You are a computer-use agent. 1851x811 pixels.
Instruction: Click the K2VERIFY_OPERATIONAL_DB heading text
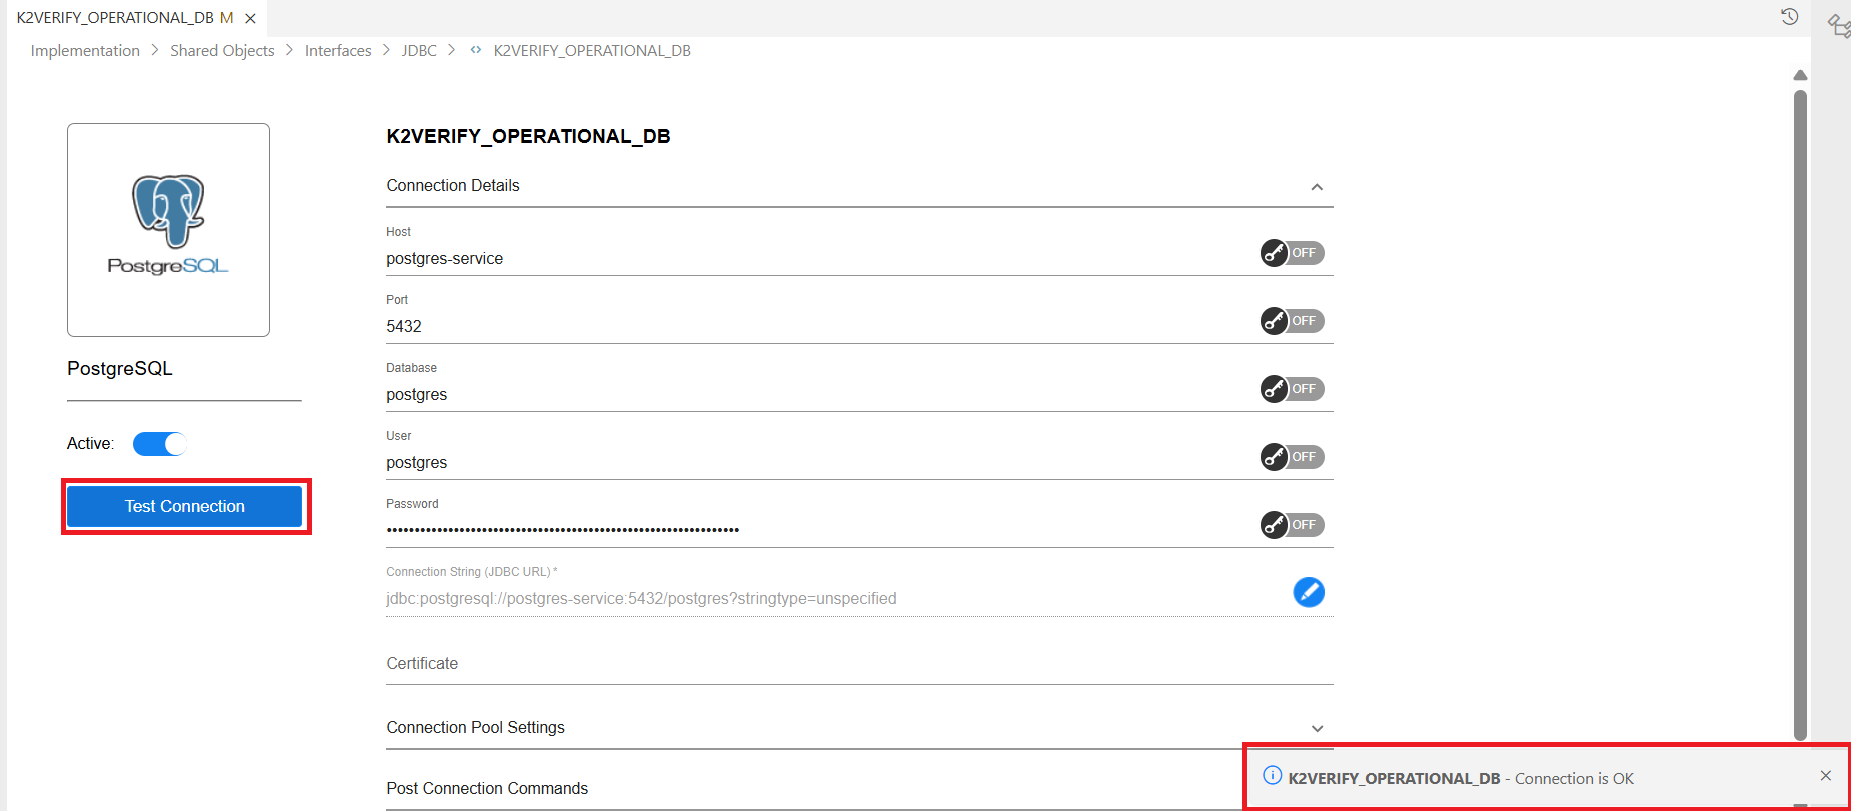[528, 136]
